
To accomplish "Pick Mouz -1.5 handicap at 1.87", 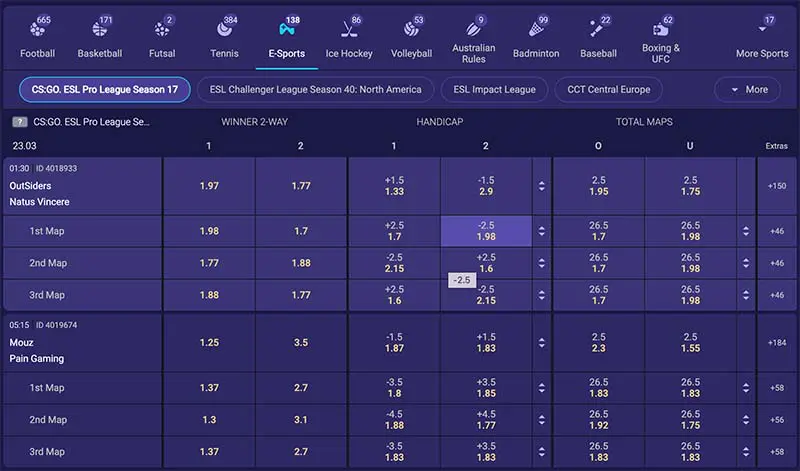I will click(x=394, y=342).
